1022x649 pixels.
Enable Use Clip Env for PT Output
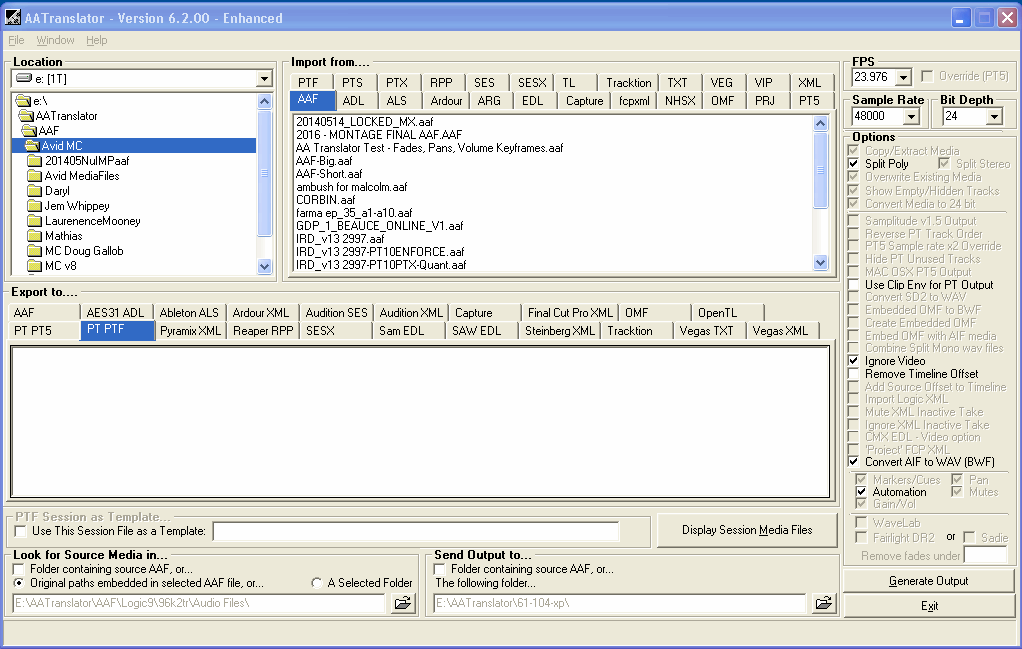click(853, 285)
